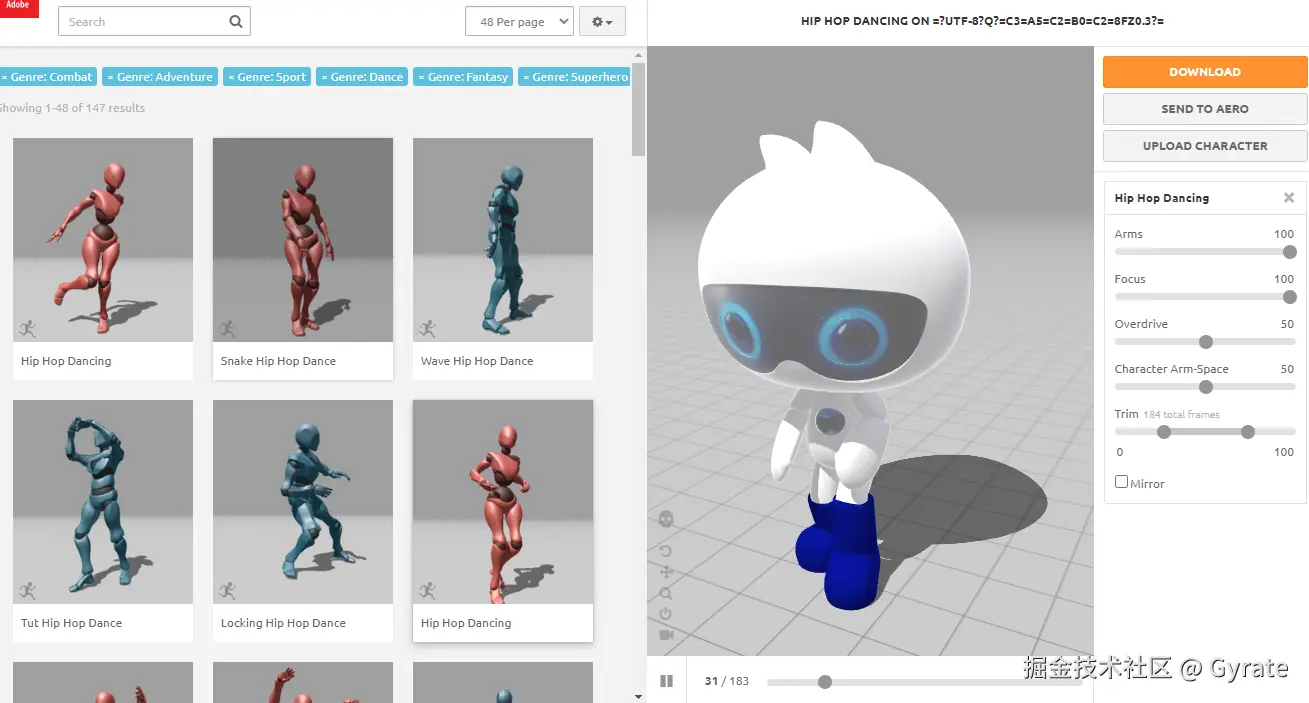The height and width of the screenshot is (703, 1309).
Task: Click the Trim slider end handle
Action: pos(1247,432)
